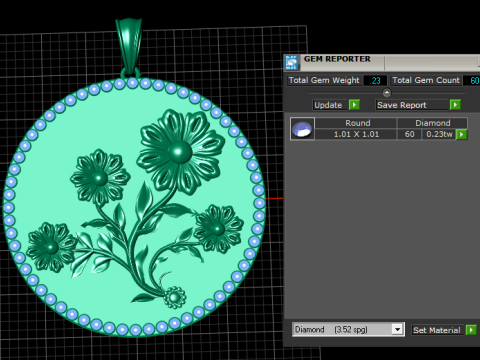Click the GEM REPORTER title bar
480x360 pixels.
tap(382, 62)
